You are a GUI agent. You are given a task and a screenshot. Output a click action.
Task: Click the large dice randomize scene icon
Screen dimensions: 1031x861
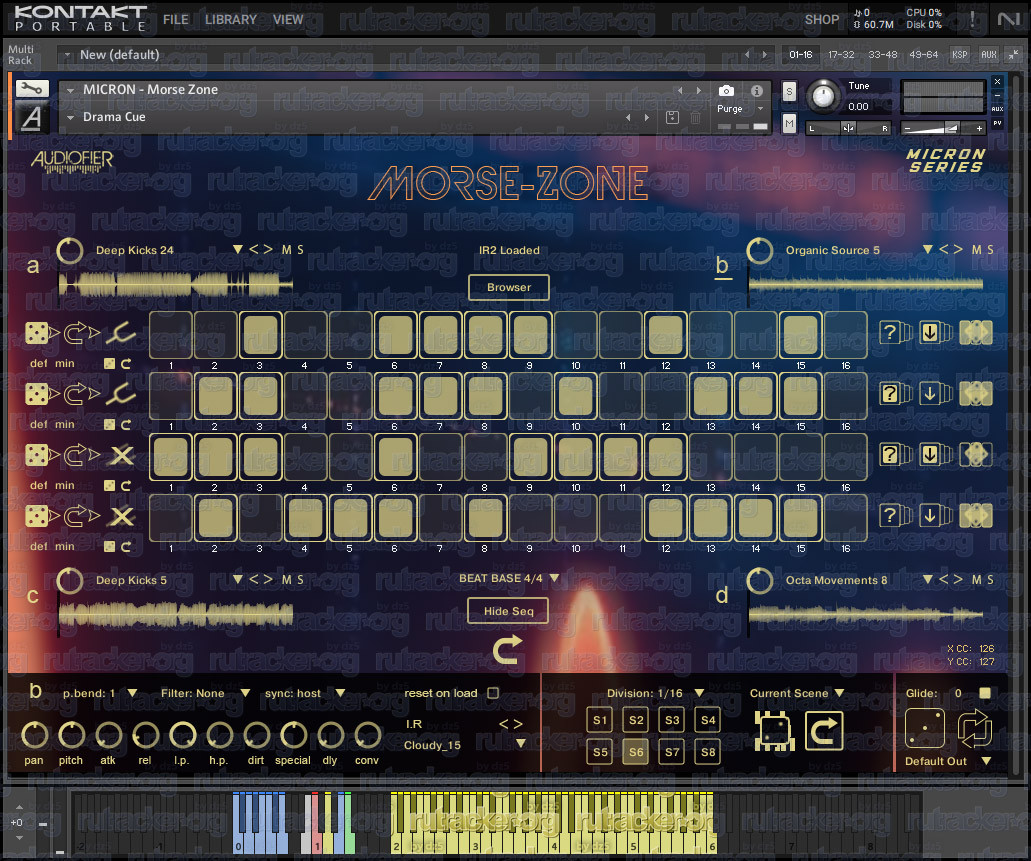point(924,729)
